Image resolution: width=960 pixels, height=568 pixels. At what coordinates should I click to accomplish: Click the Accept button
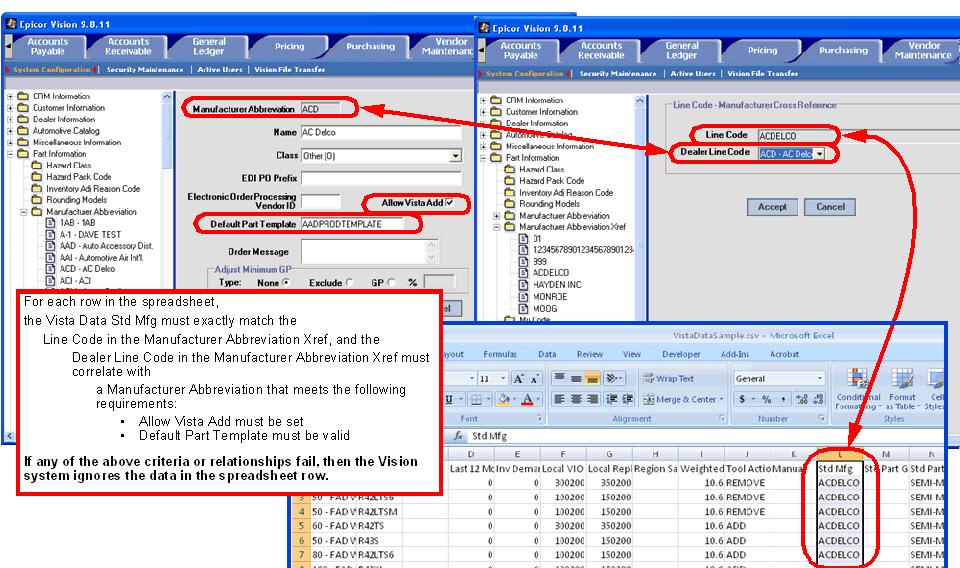772,207
